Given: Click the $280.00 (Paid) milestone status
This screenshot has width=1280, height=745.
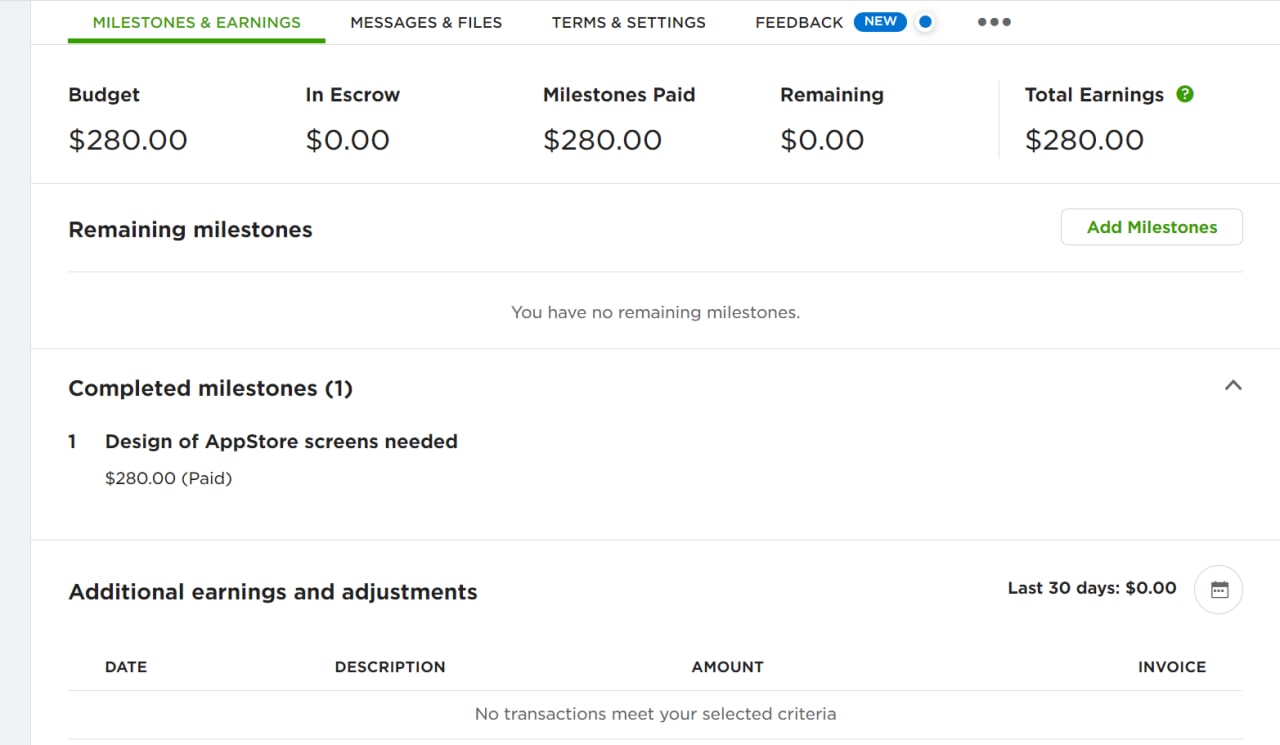Looking at the screenshot, I should point(168,478).
